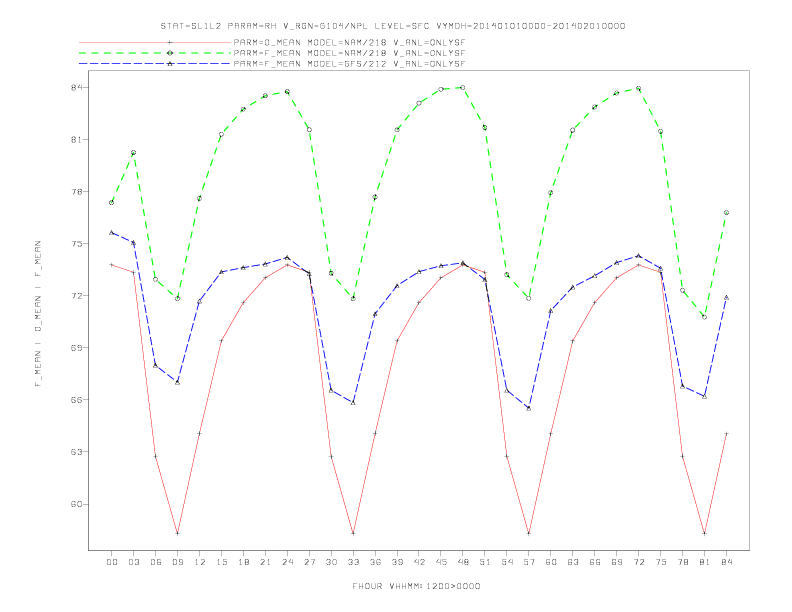The width and height of the screenshot is (792, 612).
Task: Click y-axis tick label 78
Action: coord(76,192)
